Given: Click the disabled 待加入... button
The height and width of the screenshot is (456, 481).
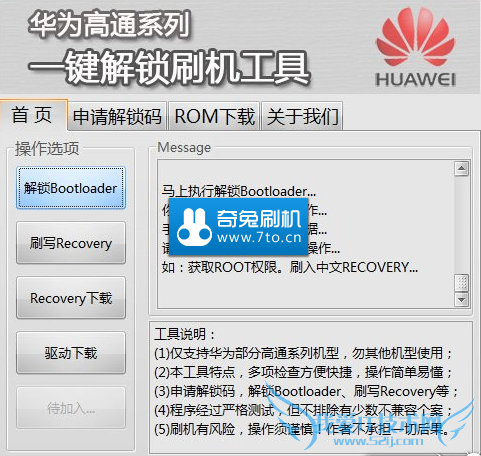Looking at the screenshot, I should point(71,408).
